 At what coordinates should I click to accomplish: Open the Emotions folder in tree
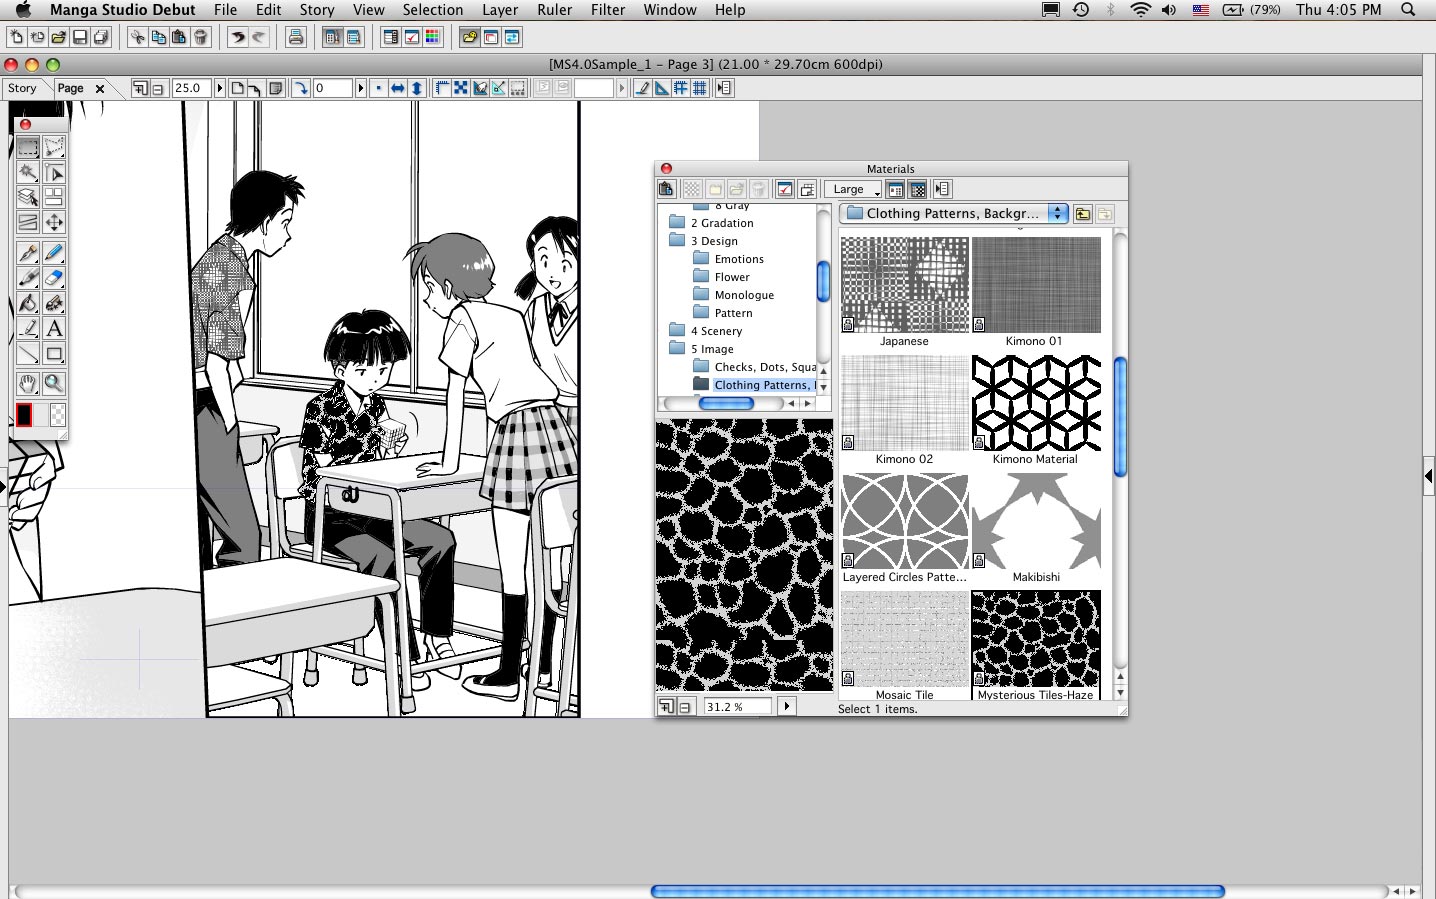[738, 259]
